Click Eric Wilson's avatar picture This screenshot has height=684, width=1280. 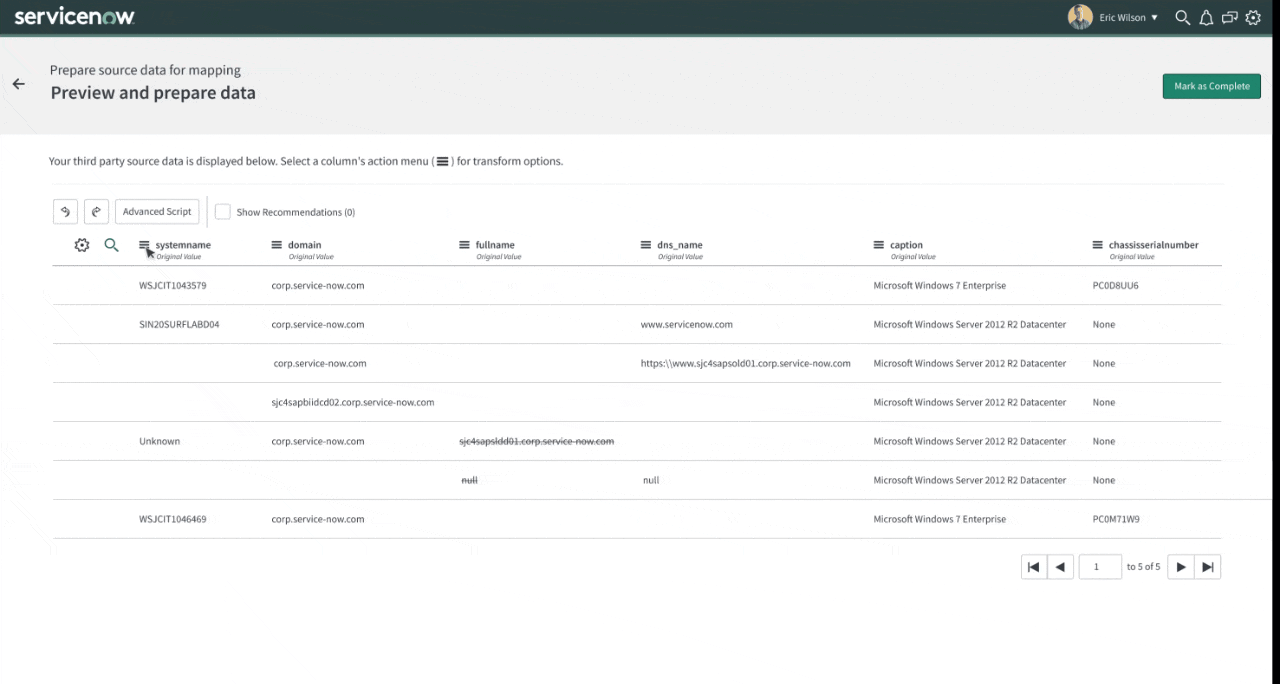(1080, 17)
